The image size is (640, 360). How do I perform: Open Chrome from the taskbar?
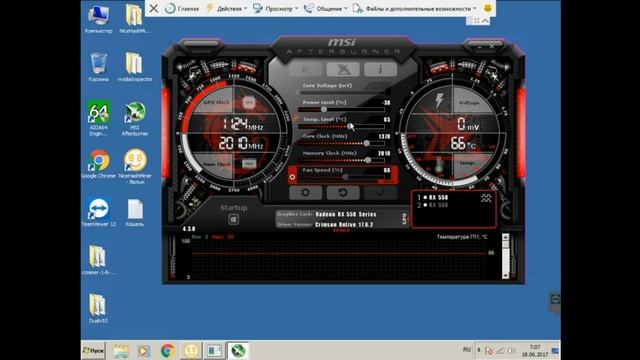click(167, 351)
